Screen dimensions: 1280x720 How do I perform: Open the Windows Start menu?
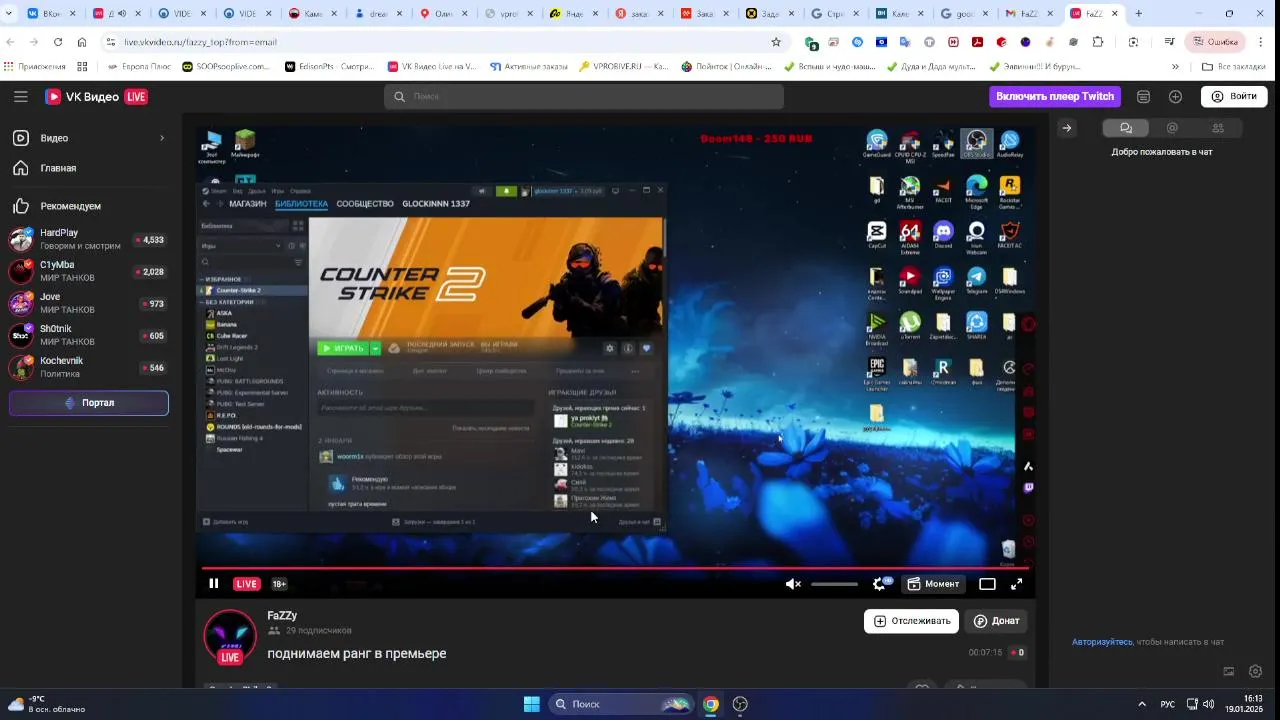click(531, 704)
